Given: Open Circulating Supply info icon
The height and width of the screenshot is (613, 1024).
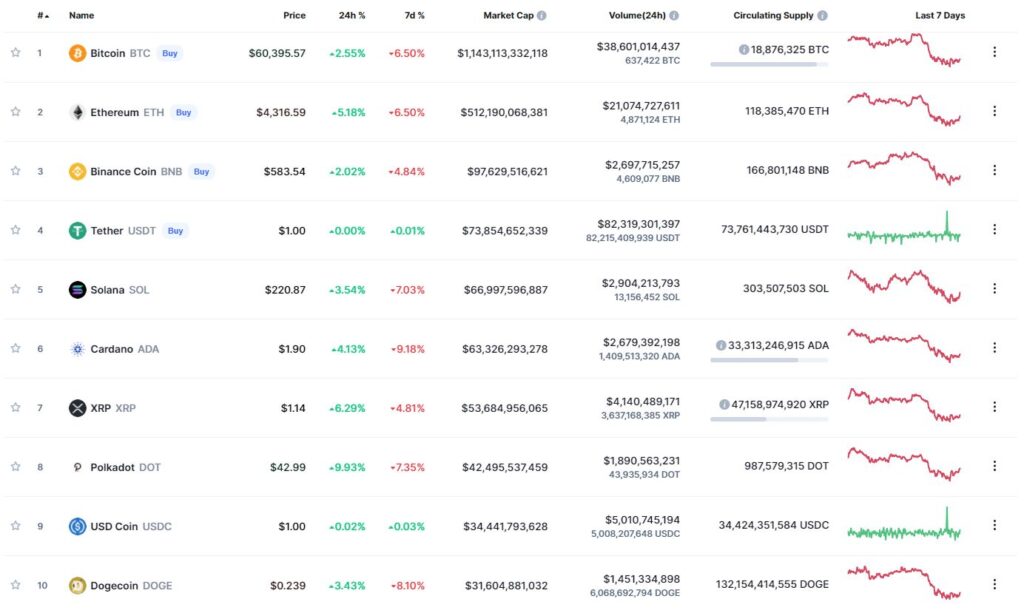Looking at the screenshot, I should pyautogui.click(x=822, y=15).
